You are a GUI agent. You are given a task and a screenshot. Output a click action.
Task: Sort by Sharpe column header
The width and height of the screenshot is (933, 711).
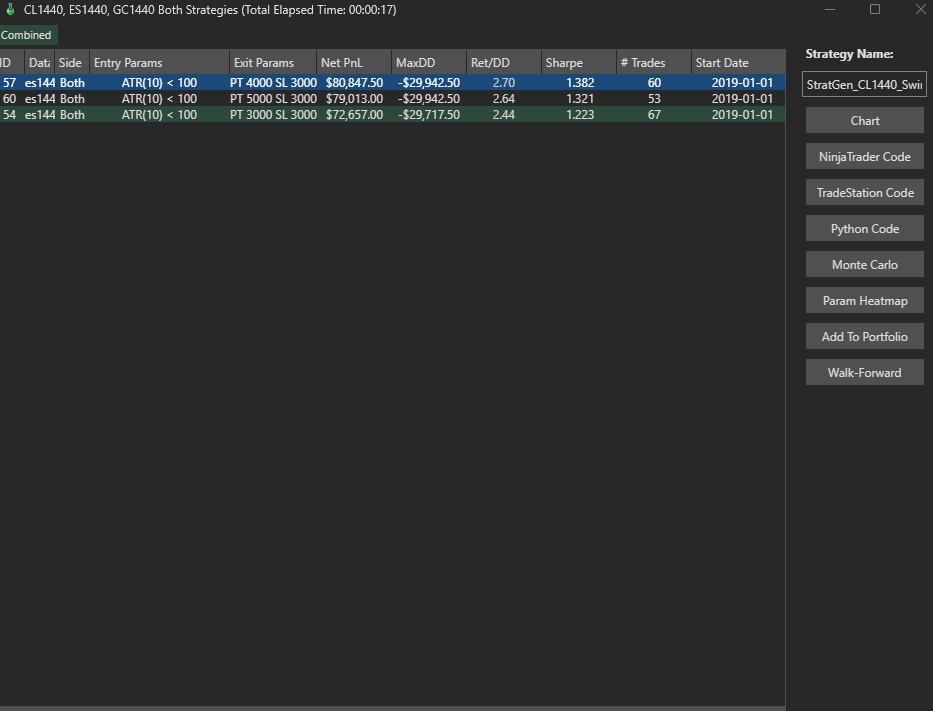578,62
